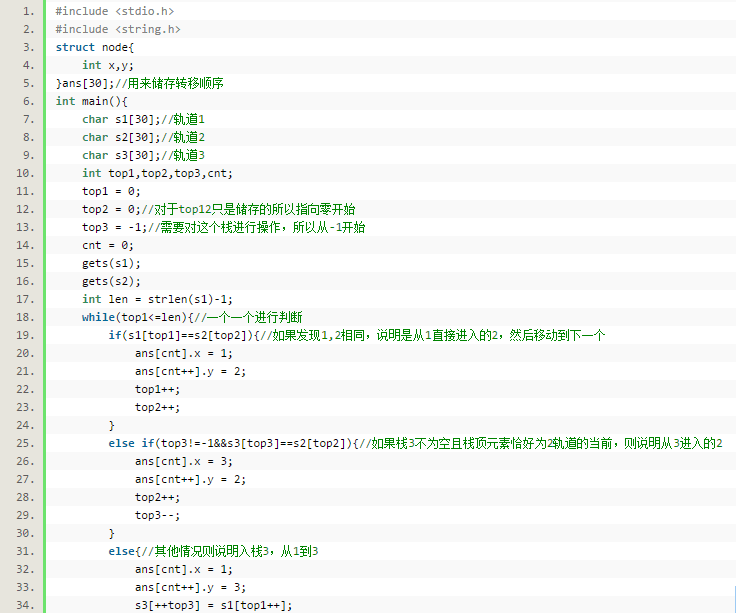Screen dimensions: 736x613
Task: Click comment '//轨道1' on line 7
Action: click(183, 119)
